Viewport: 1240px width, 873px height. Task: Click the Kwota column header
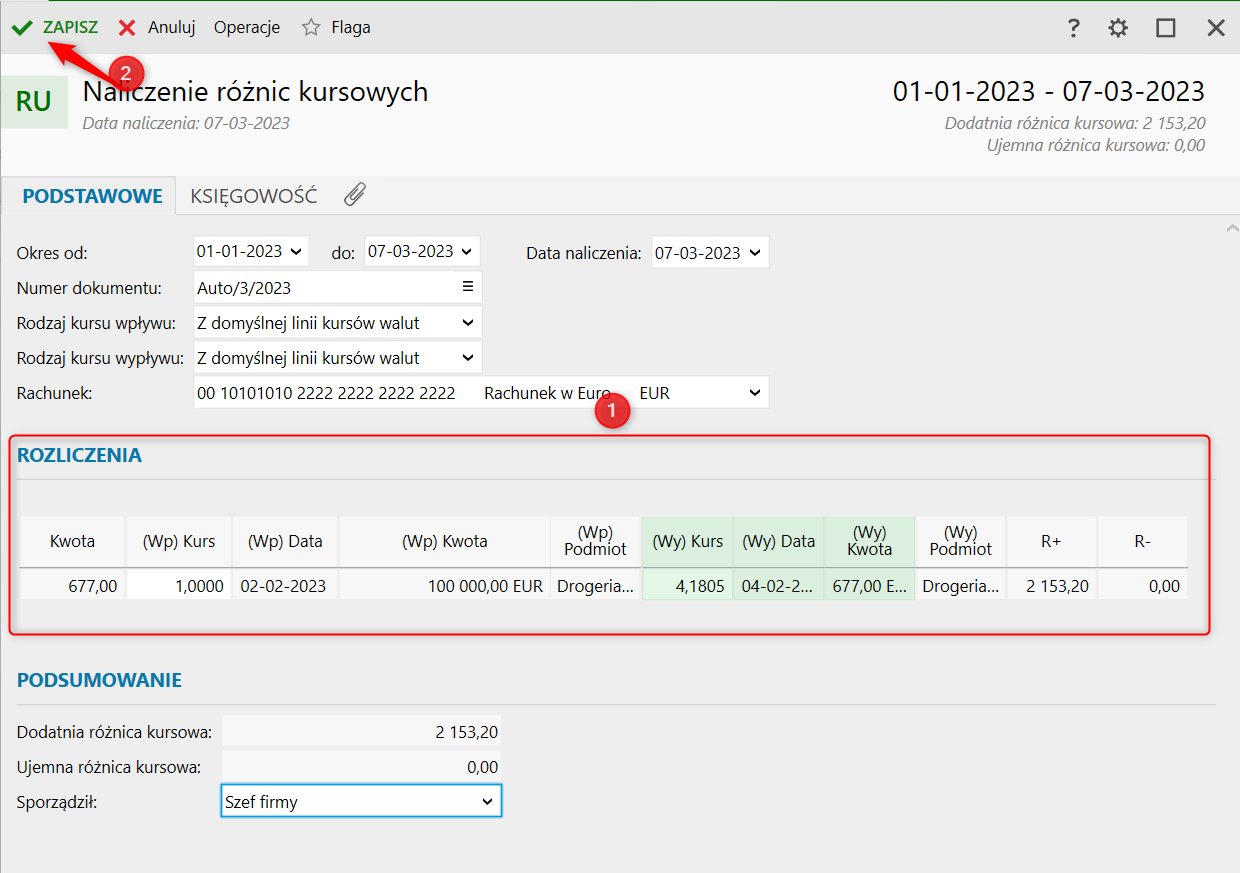72,541
